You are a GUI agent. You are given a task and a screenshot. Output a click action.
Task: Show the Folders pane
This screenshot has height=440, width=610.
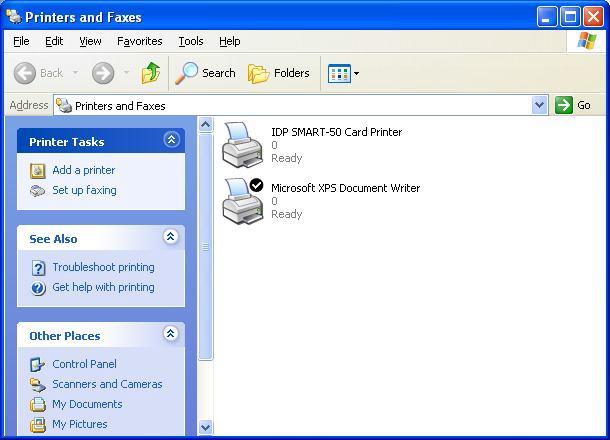[279, 73]
